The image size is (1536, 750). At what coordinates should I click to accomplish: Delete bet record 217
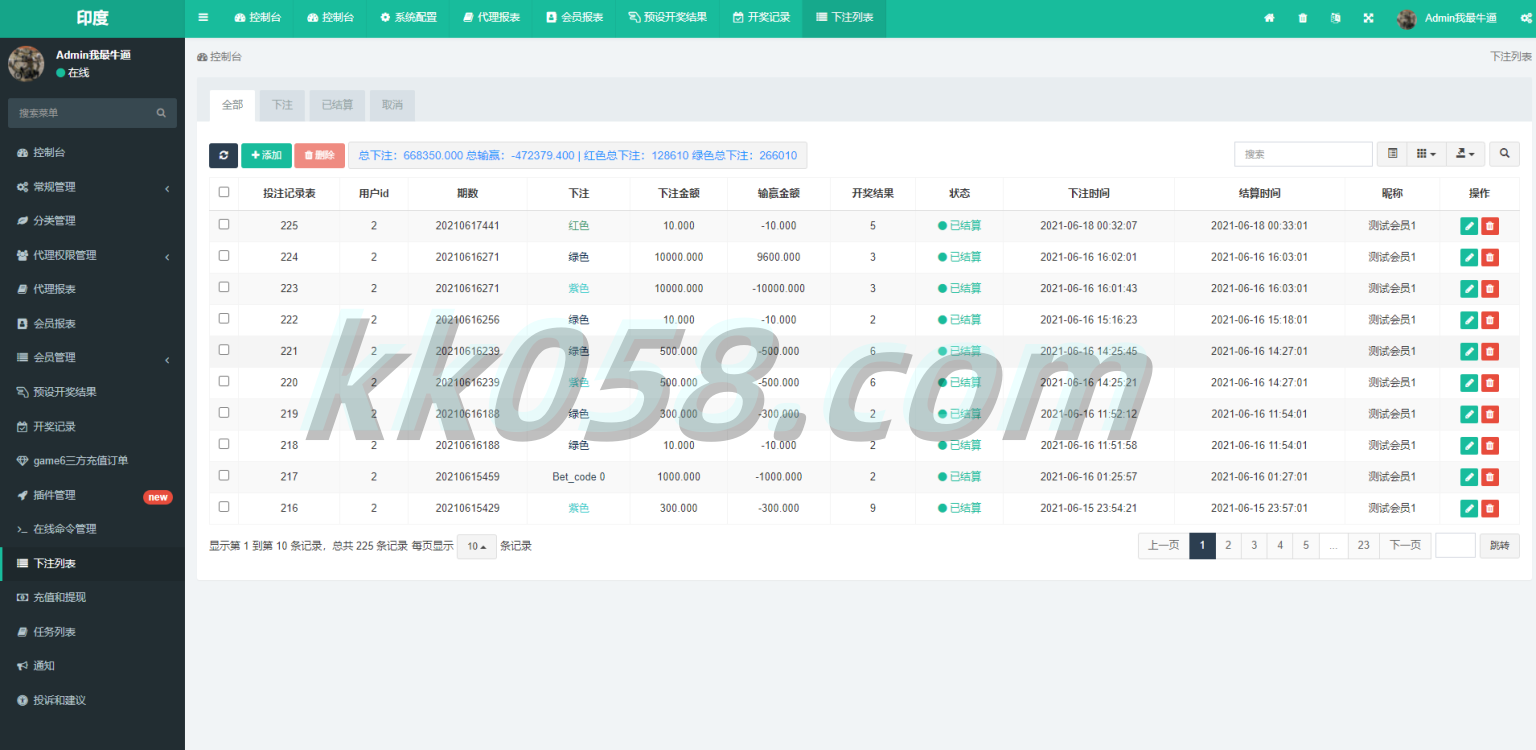coord(1490,477)
